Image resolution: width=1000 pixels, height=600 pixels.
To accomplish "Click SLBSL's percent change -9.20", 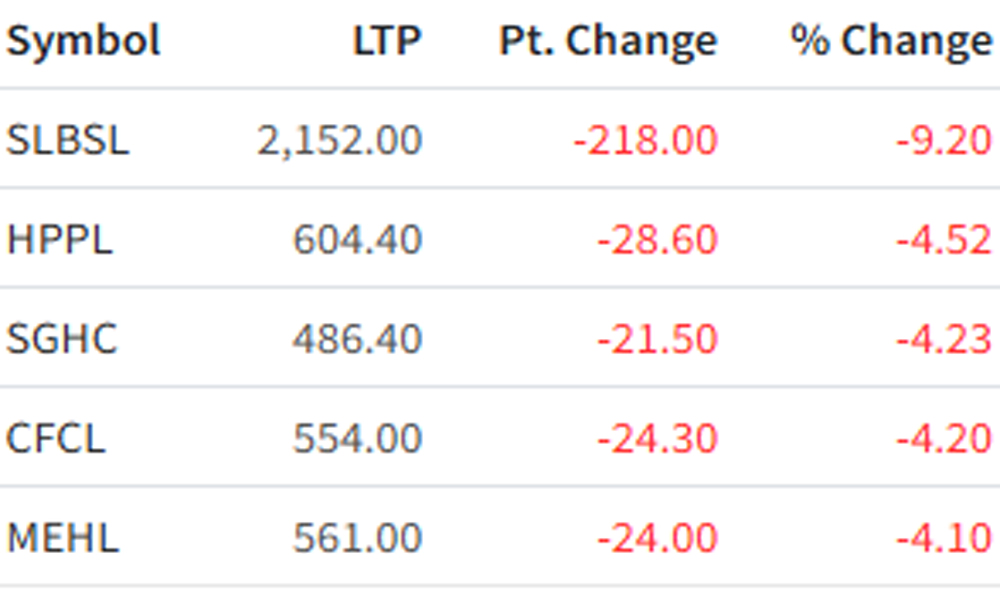I will [944, 140].
